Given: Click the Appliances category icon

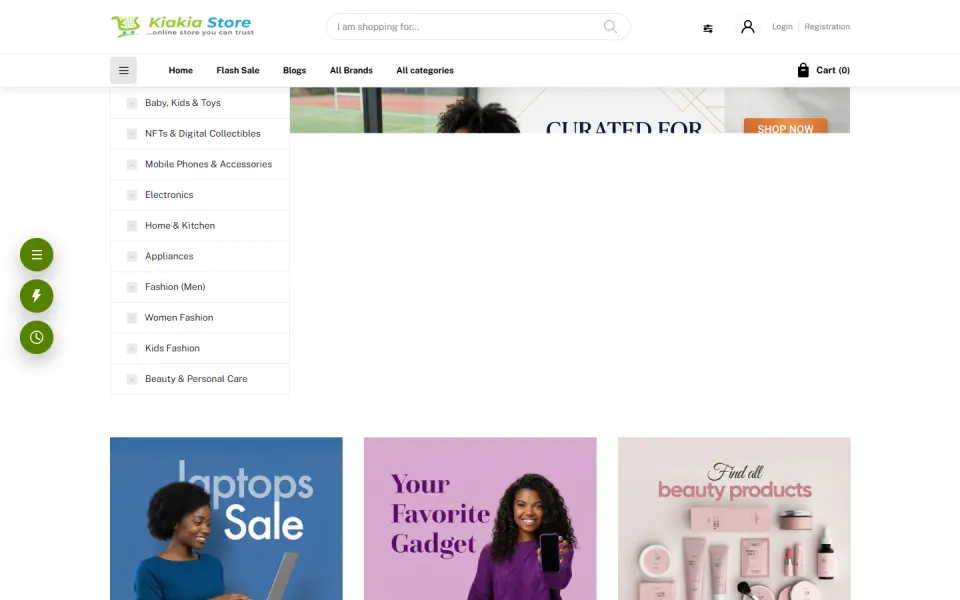Looking at the screenshot, I should (x=132, y=256).
